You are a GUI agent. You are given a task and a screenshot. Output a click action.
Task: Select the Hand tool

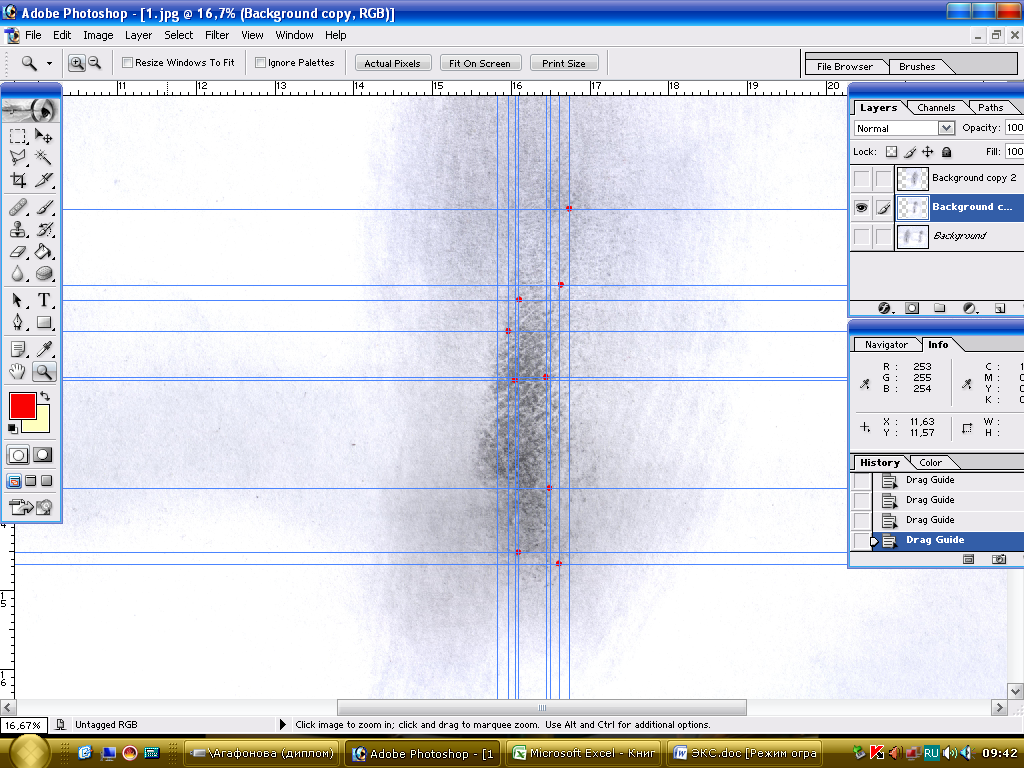18,372
